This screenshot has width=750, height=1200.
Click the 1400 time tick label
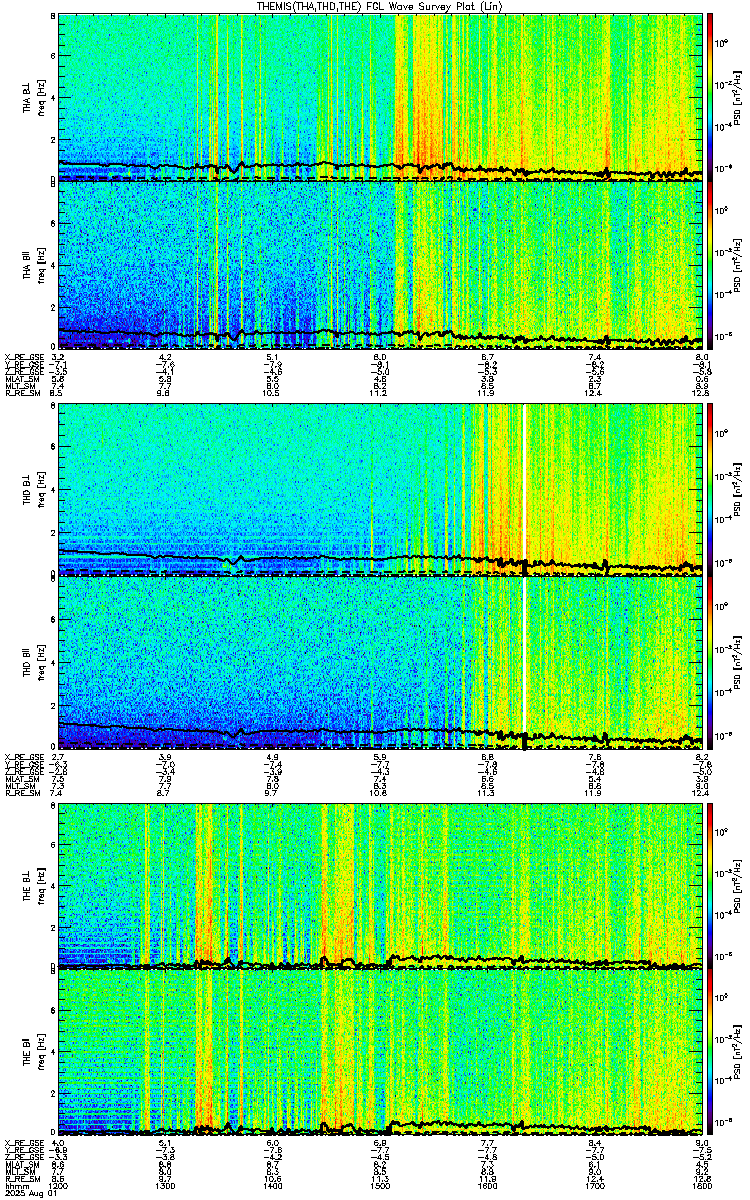tap(273, 1187)
